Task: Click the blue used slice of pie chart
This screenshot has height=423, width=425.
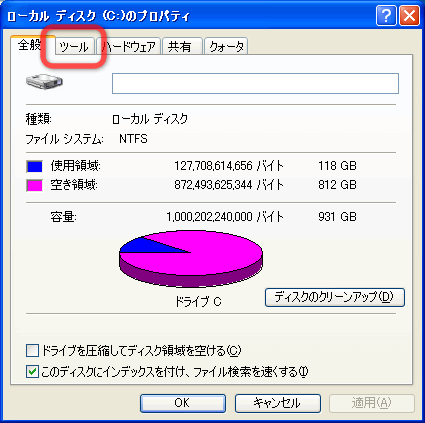Action: tap(147, 246)
